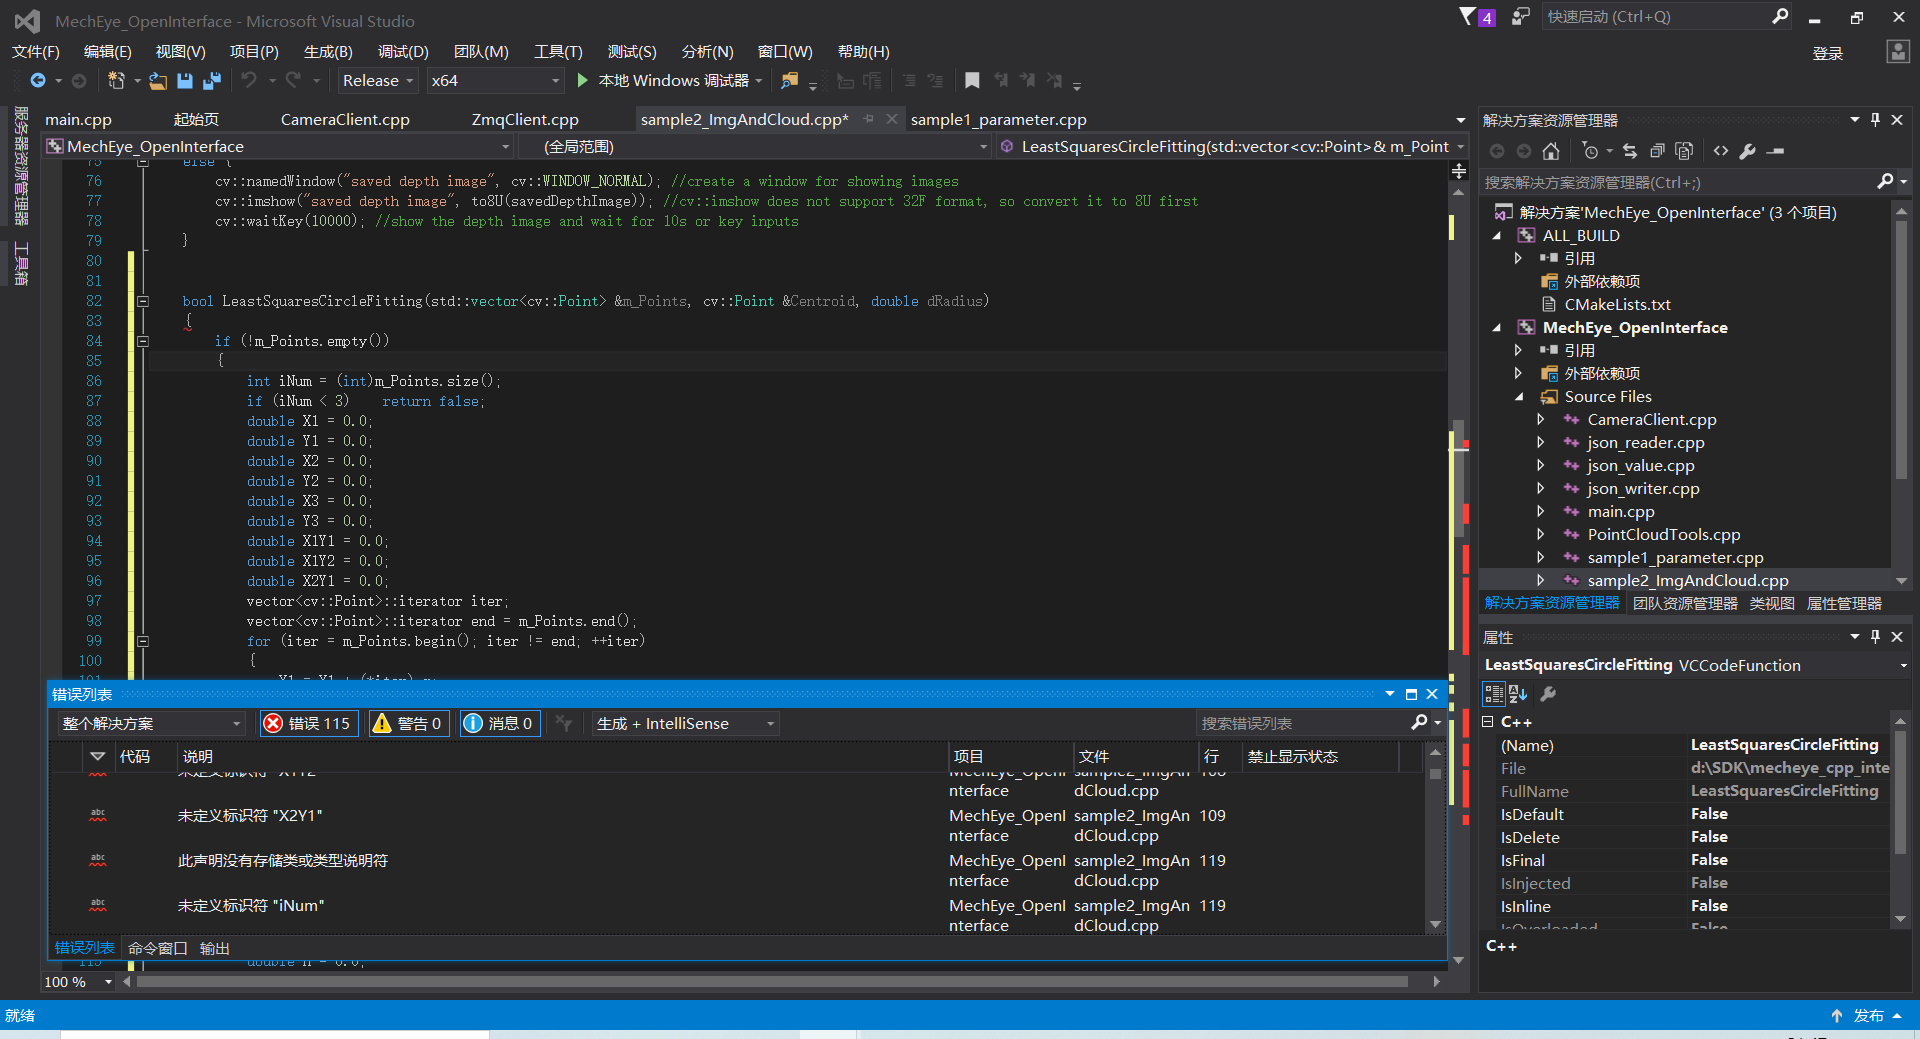Click the sync with active document icon
This screenshot has height=1039, width=1920.
1630,151
